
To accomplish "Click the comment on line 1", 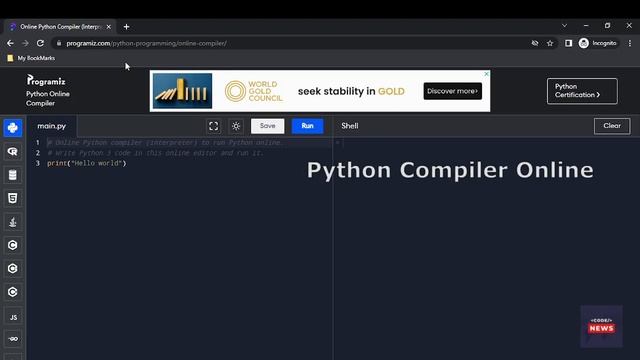I will (x=164, y=143).
